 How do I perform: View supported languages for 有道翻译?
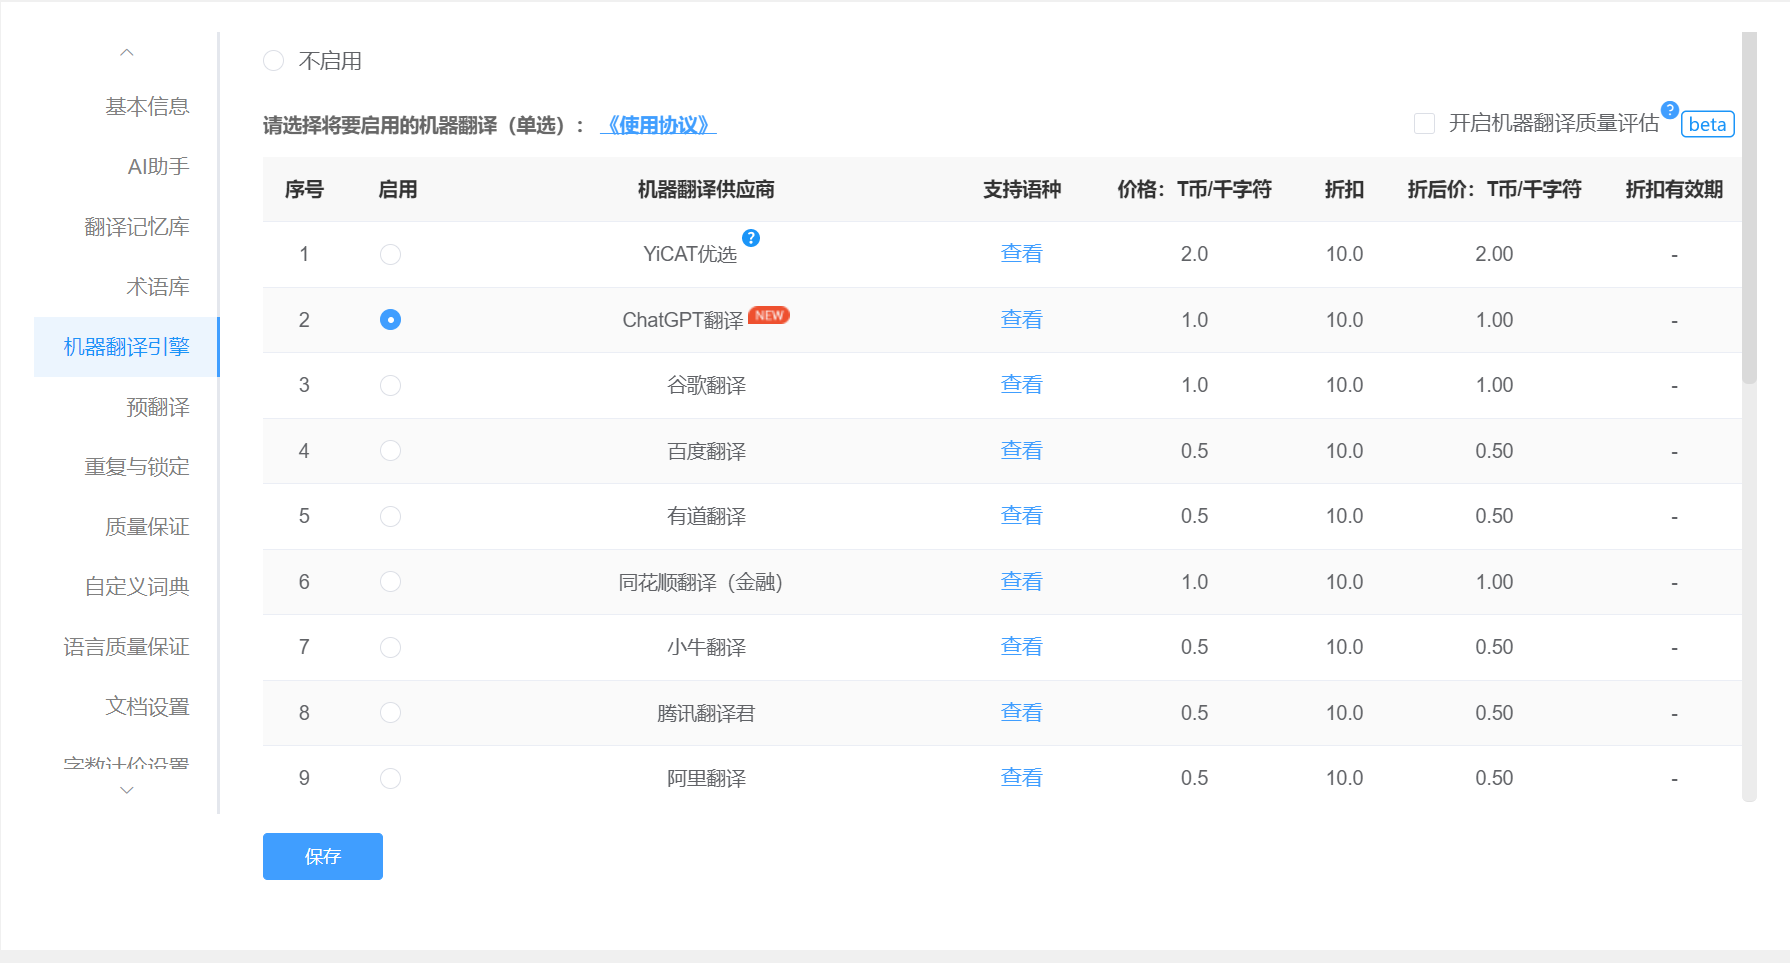tap(1021, 516)
